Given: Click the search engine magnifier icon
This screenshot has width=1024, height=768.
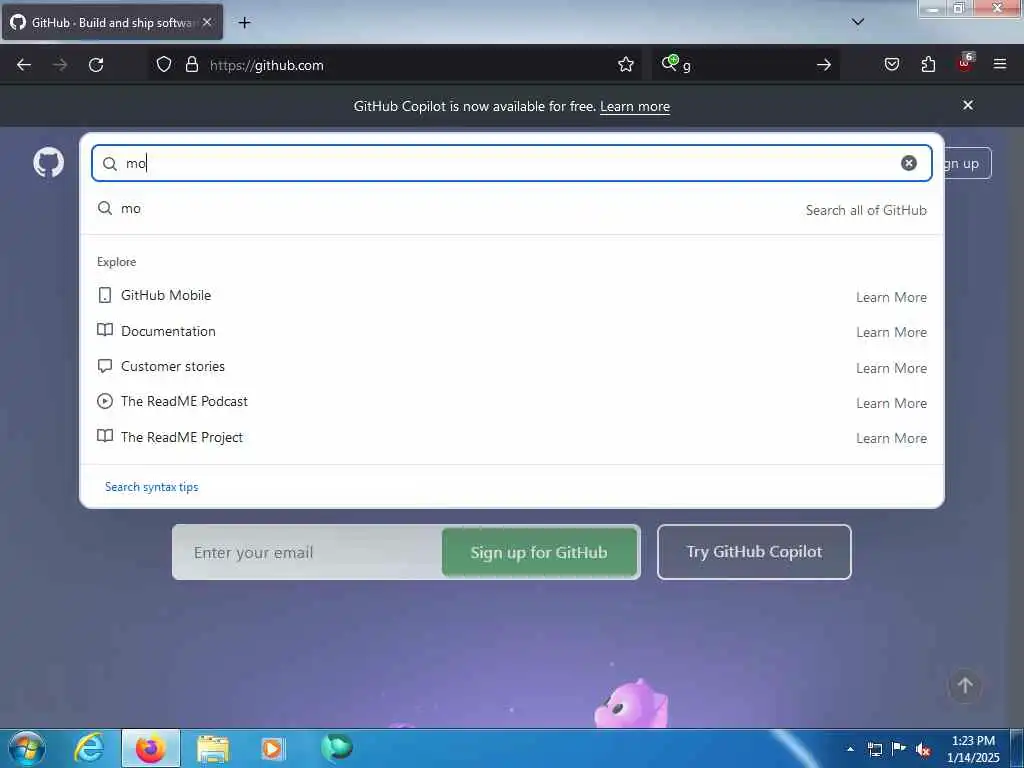Looking at the screenshot, I should pos(670,63).
